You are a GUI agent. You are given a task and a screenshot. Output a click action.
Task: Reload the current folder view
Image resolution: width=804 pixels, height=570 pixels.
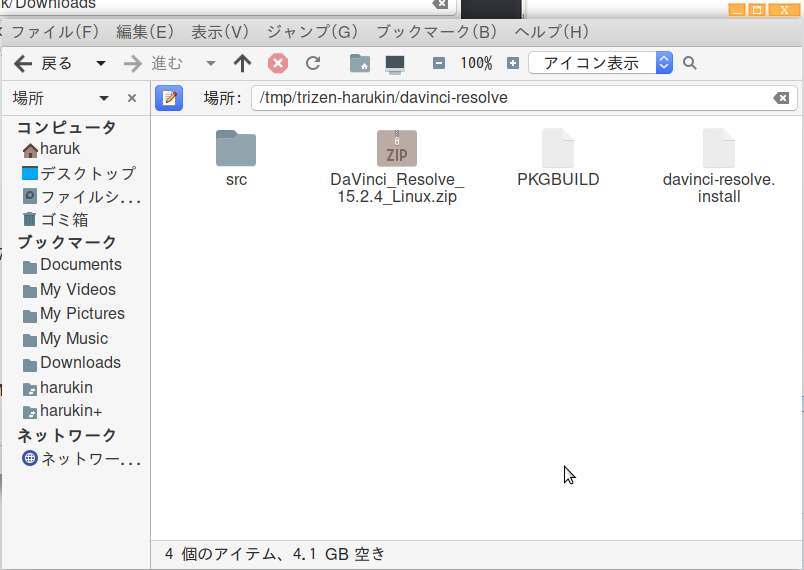coord(313,64)
